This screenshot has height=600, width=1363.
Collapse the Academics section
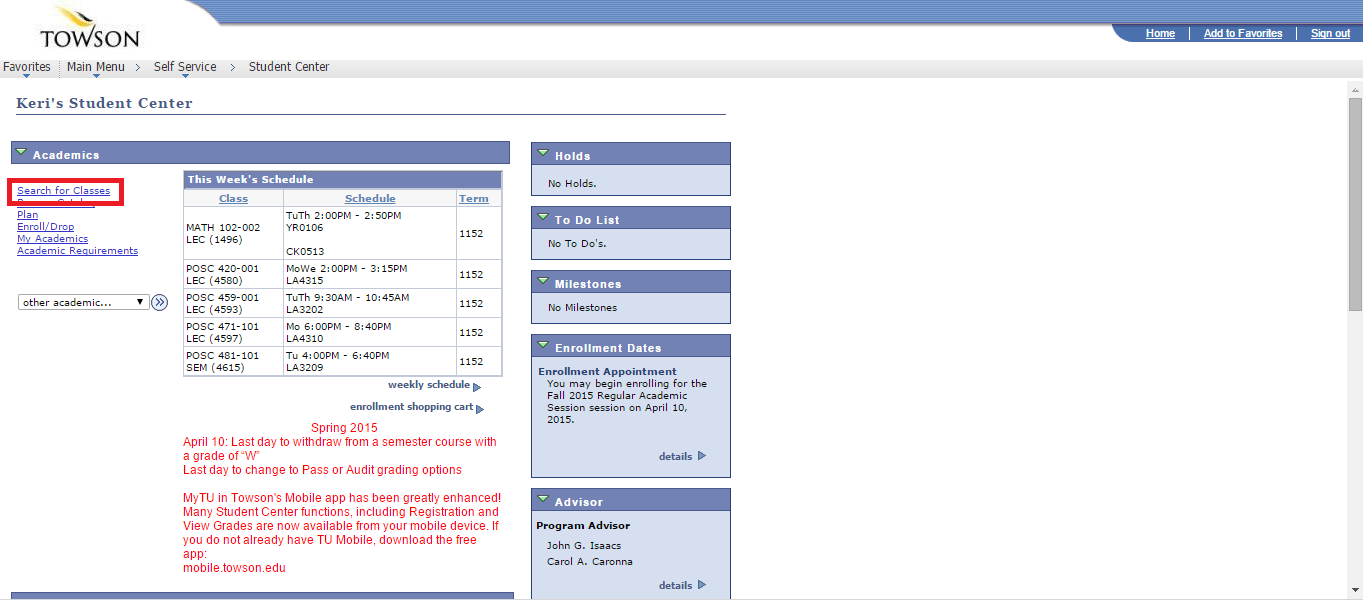[21, 150]
